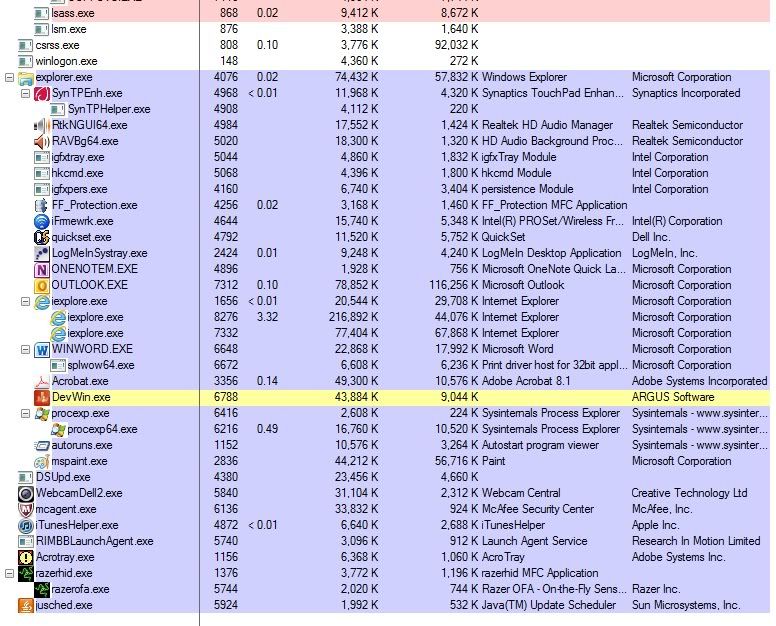Click the 'Realtek HD Audio Manager' description
Screen dimensions: 776x626
click(x=547, y=125)
